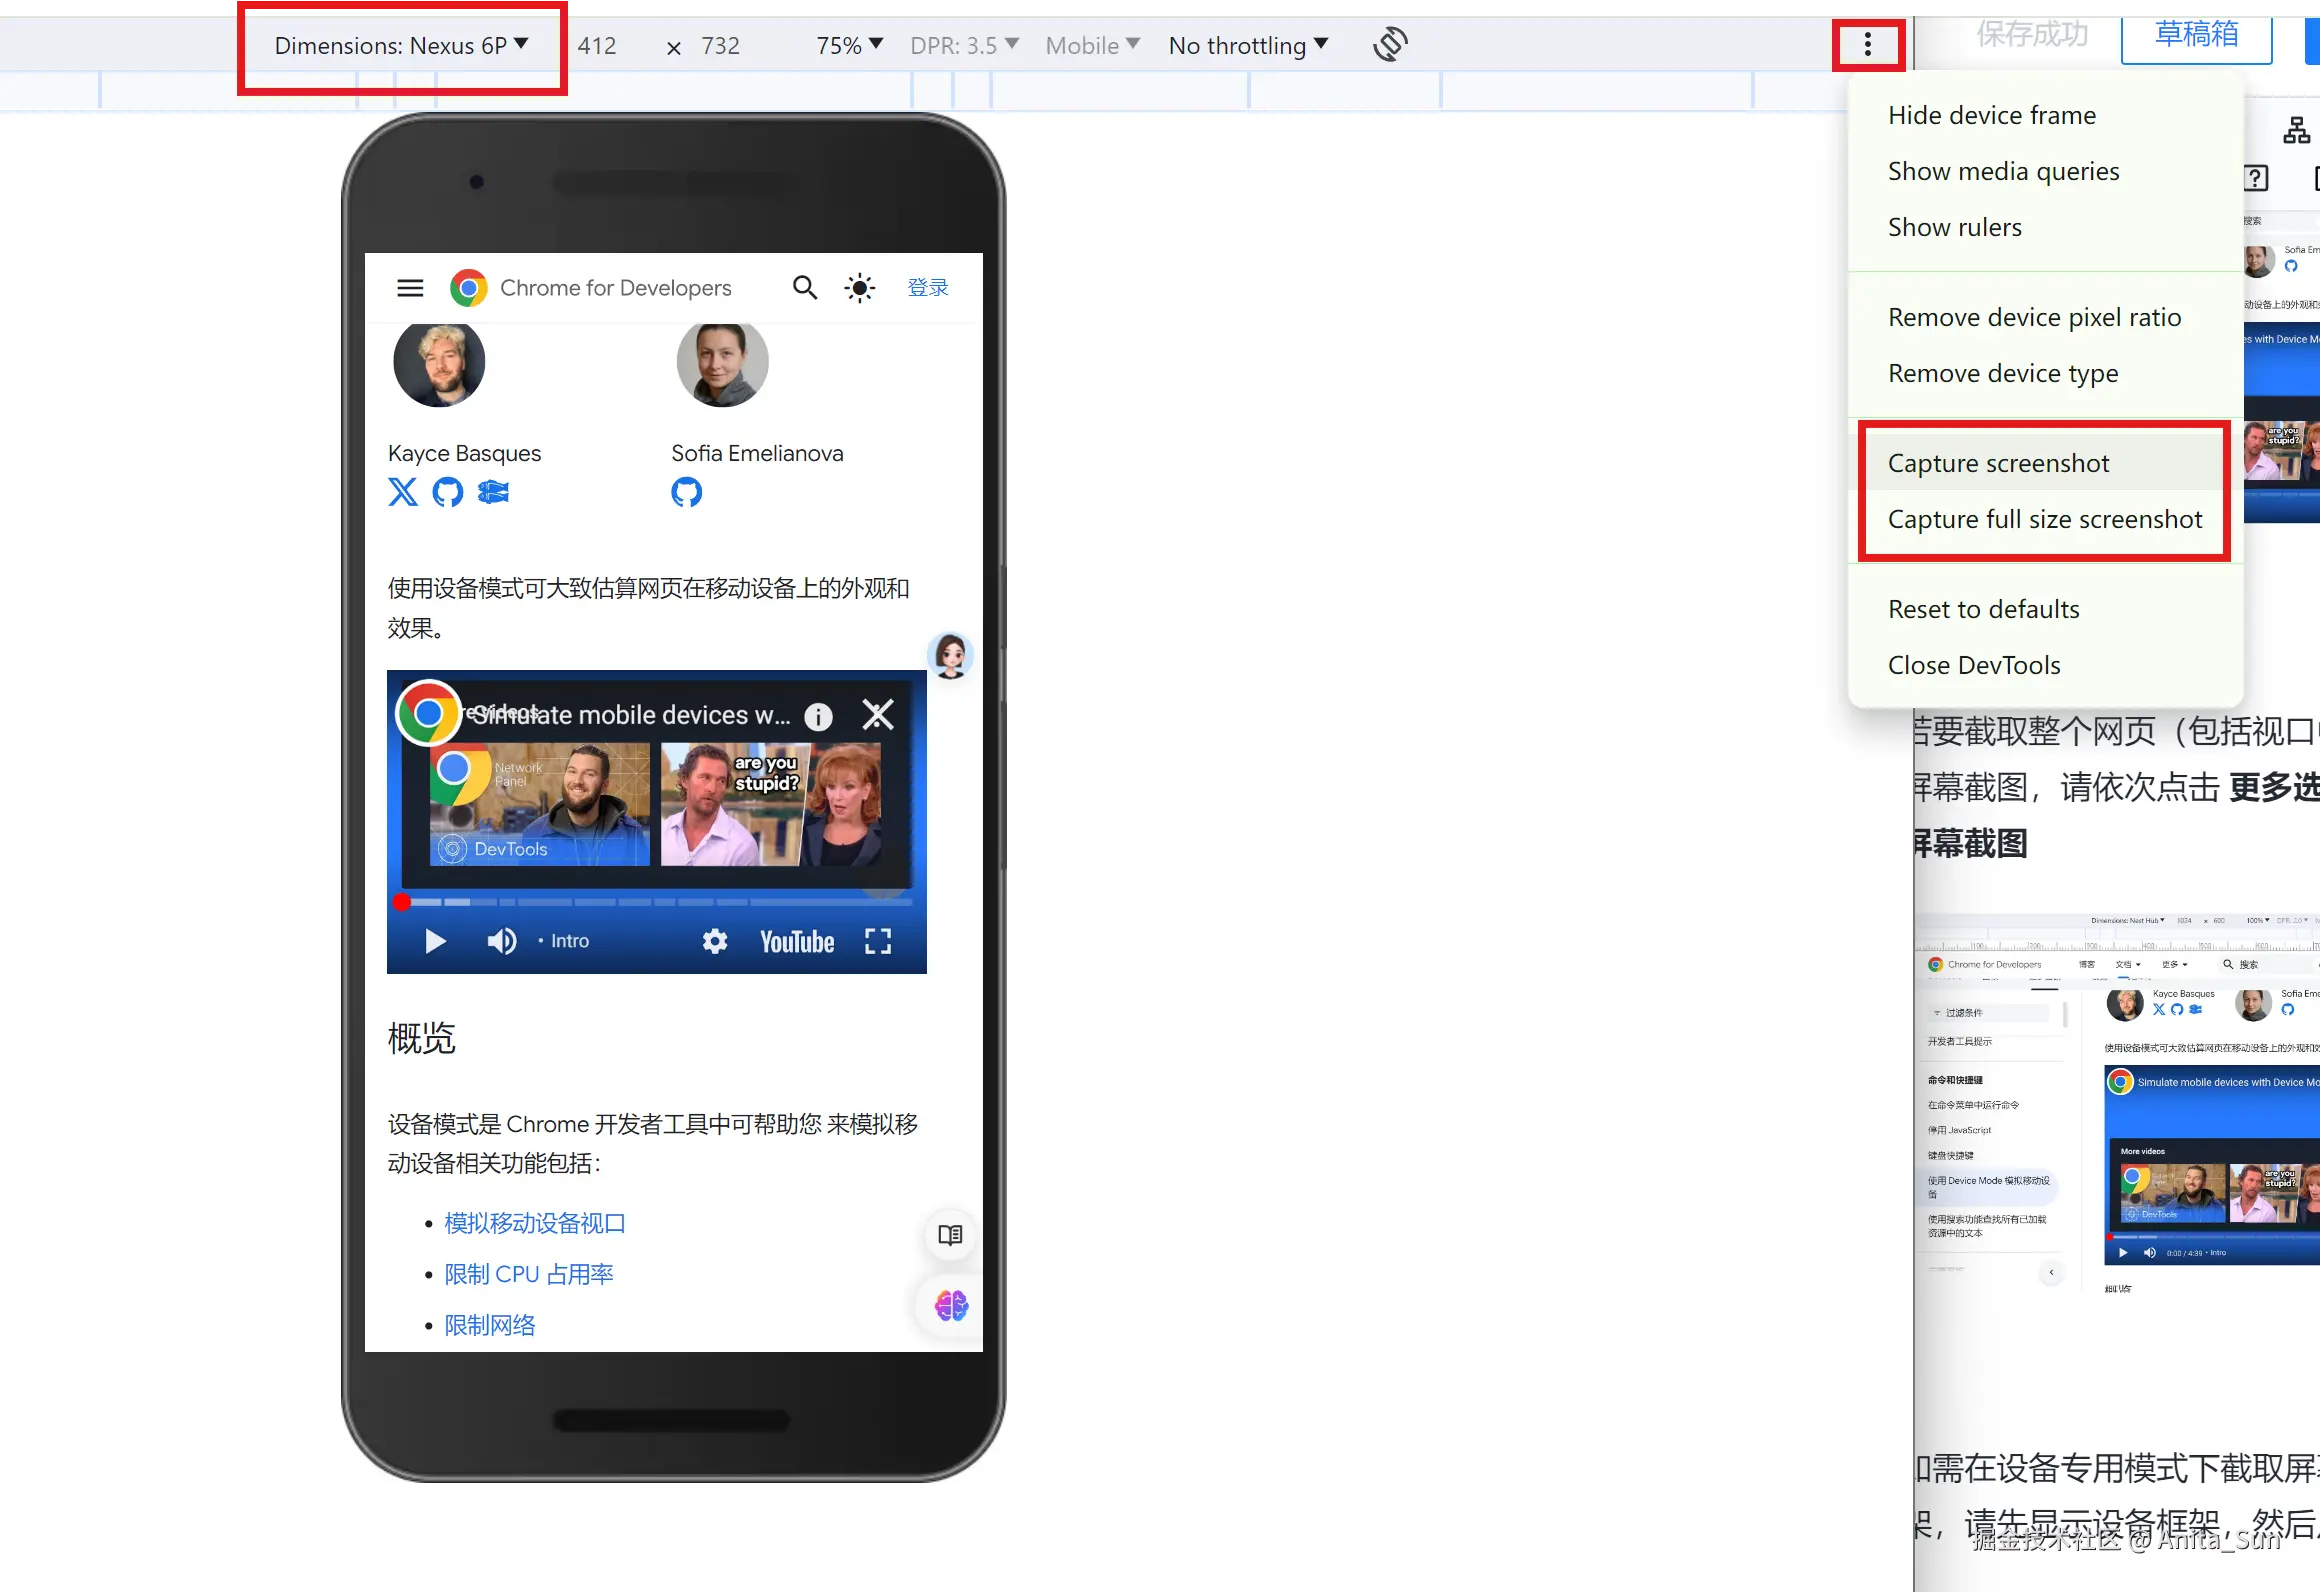Choose Capture screenshot from the menu
Screen dimensions: 2320x1592
click(2045, 463)
